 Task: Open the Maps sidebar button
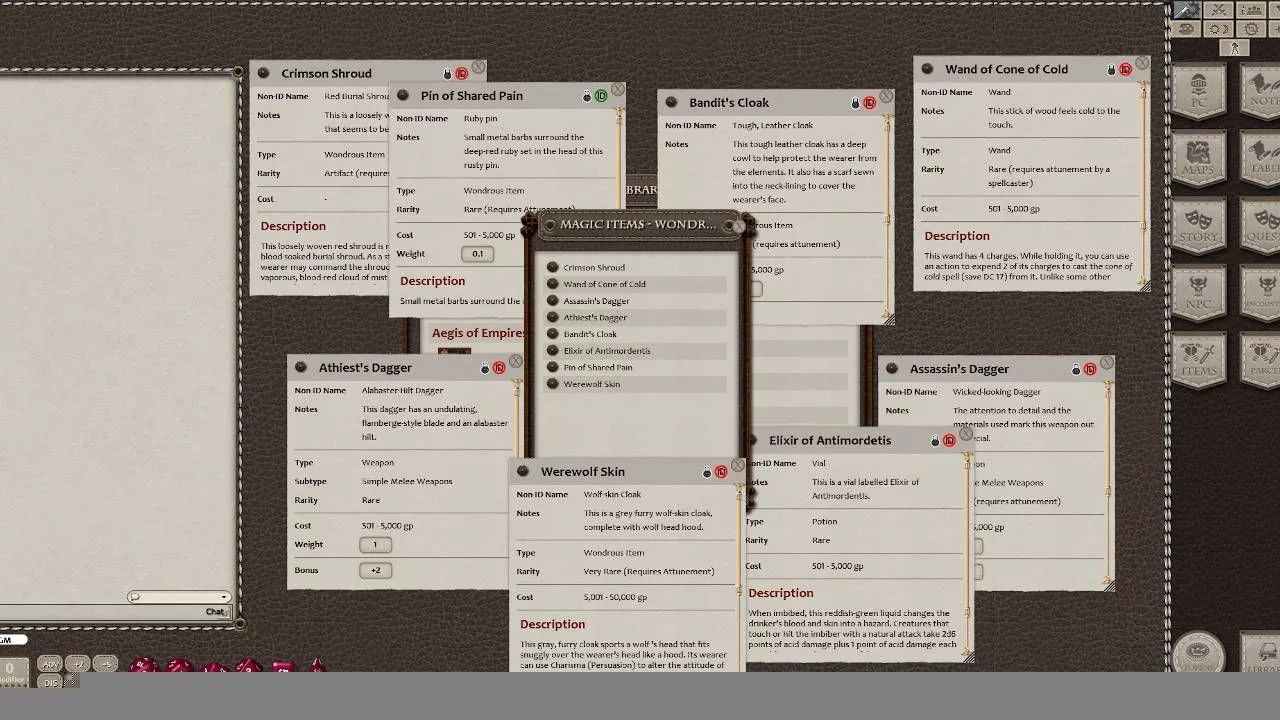[1199, 159]
